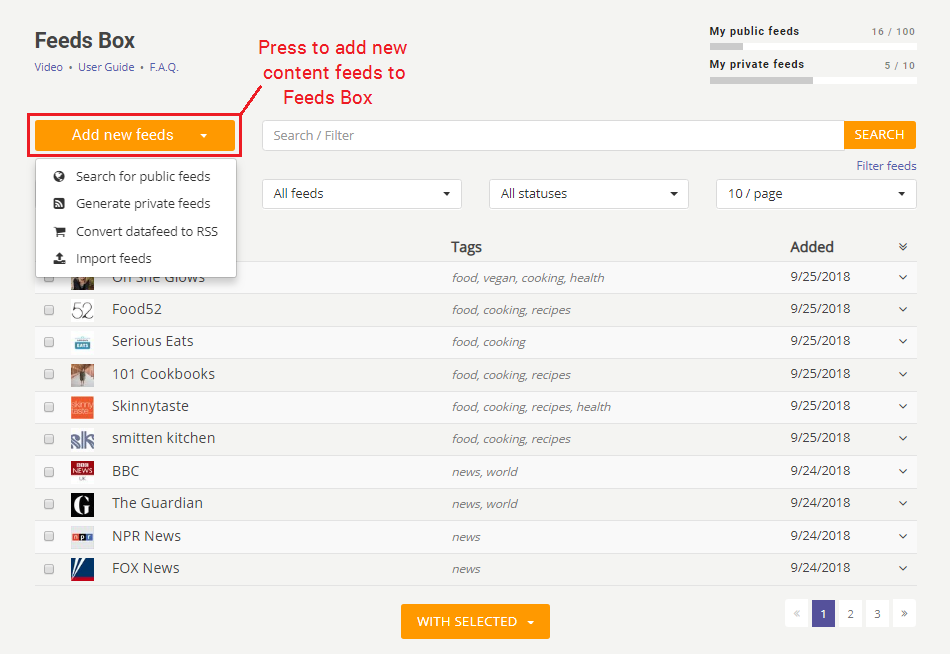Open the 10 / page dropdown

pos(816,194)
